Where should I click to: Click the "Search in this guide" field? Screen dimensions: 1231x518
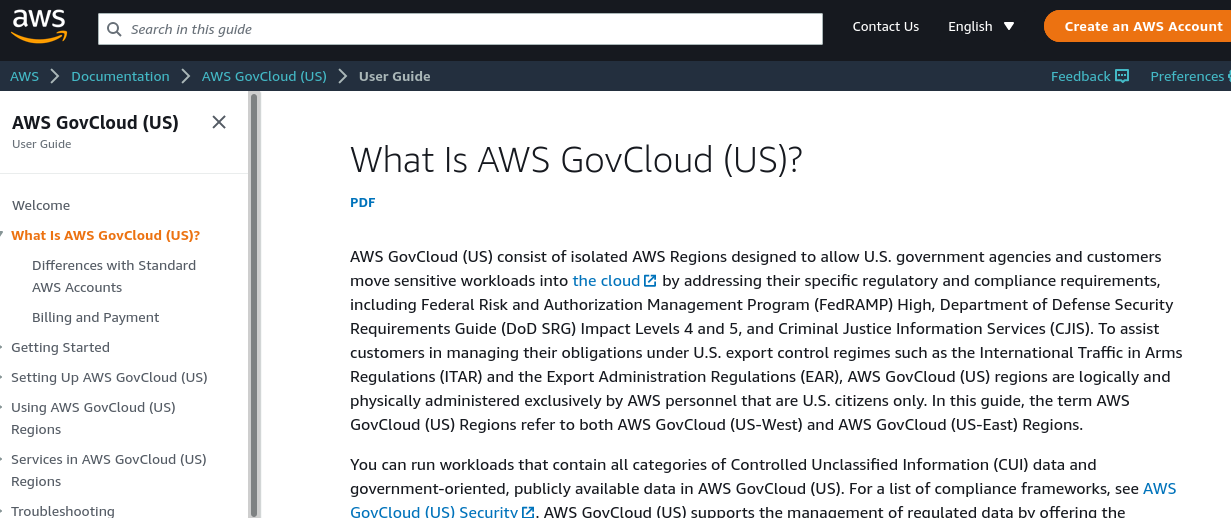point(460,29)
